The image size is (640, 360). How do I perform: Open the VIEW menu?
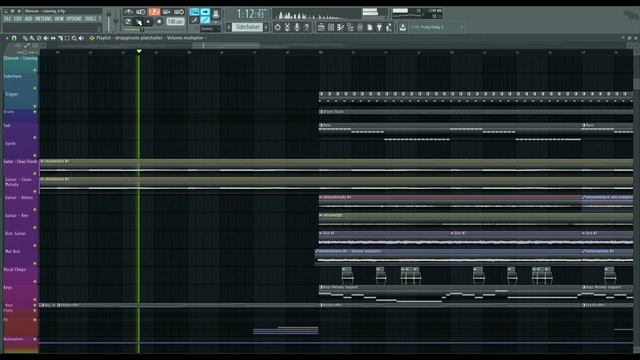59,19
